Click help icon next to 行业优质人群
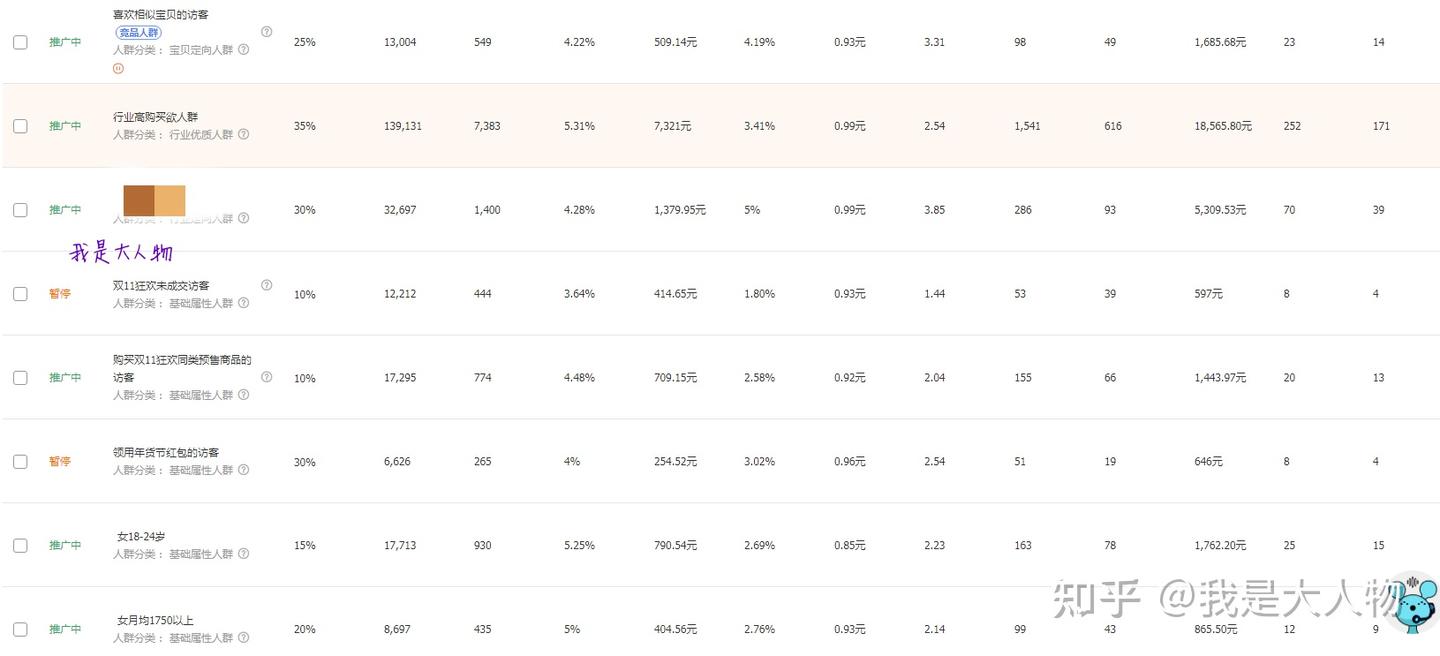The width and height of the screenshot is (1440, 656). (243, 134)
